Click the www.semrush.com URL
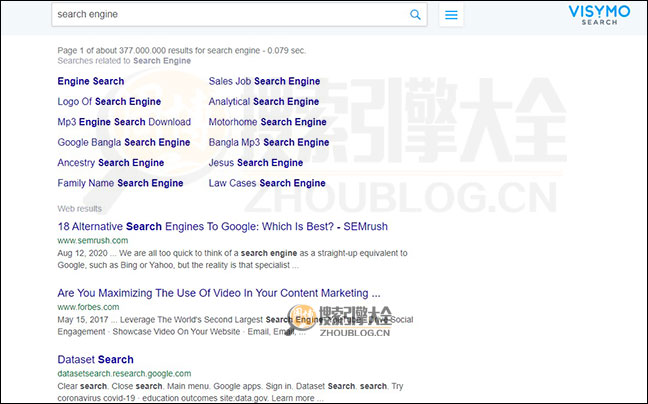Screen dimensions: 648x404 pyautogui.click(x=93, y=240)
